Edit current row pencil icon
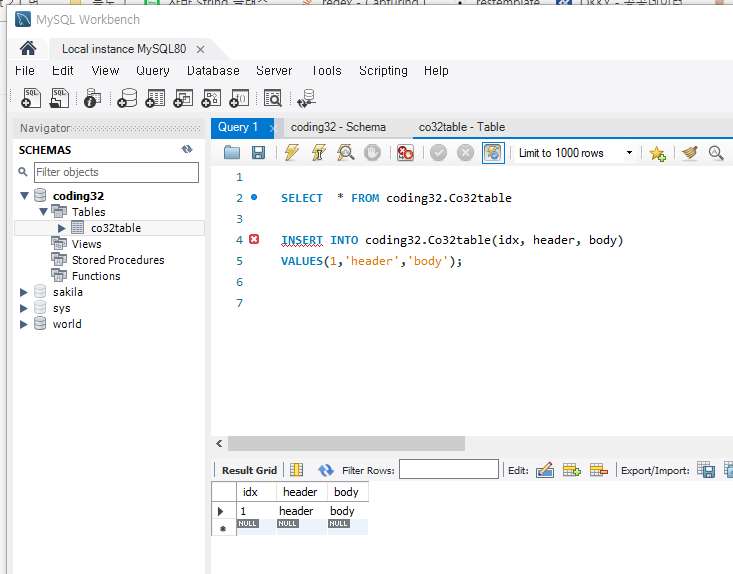Image resolution: width=733 pixels, height=574 pixels. (545, 470)
